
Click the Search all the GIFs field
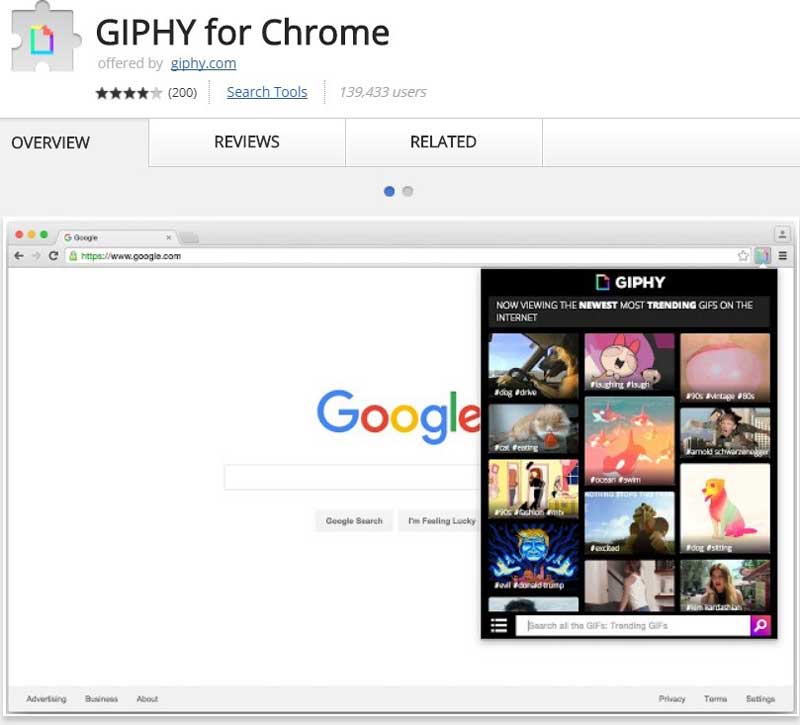click(633, 626)
